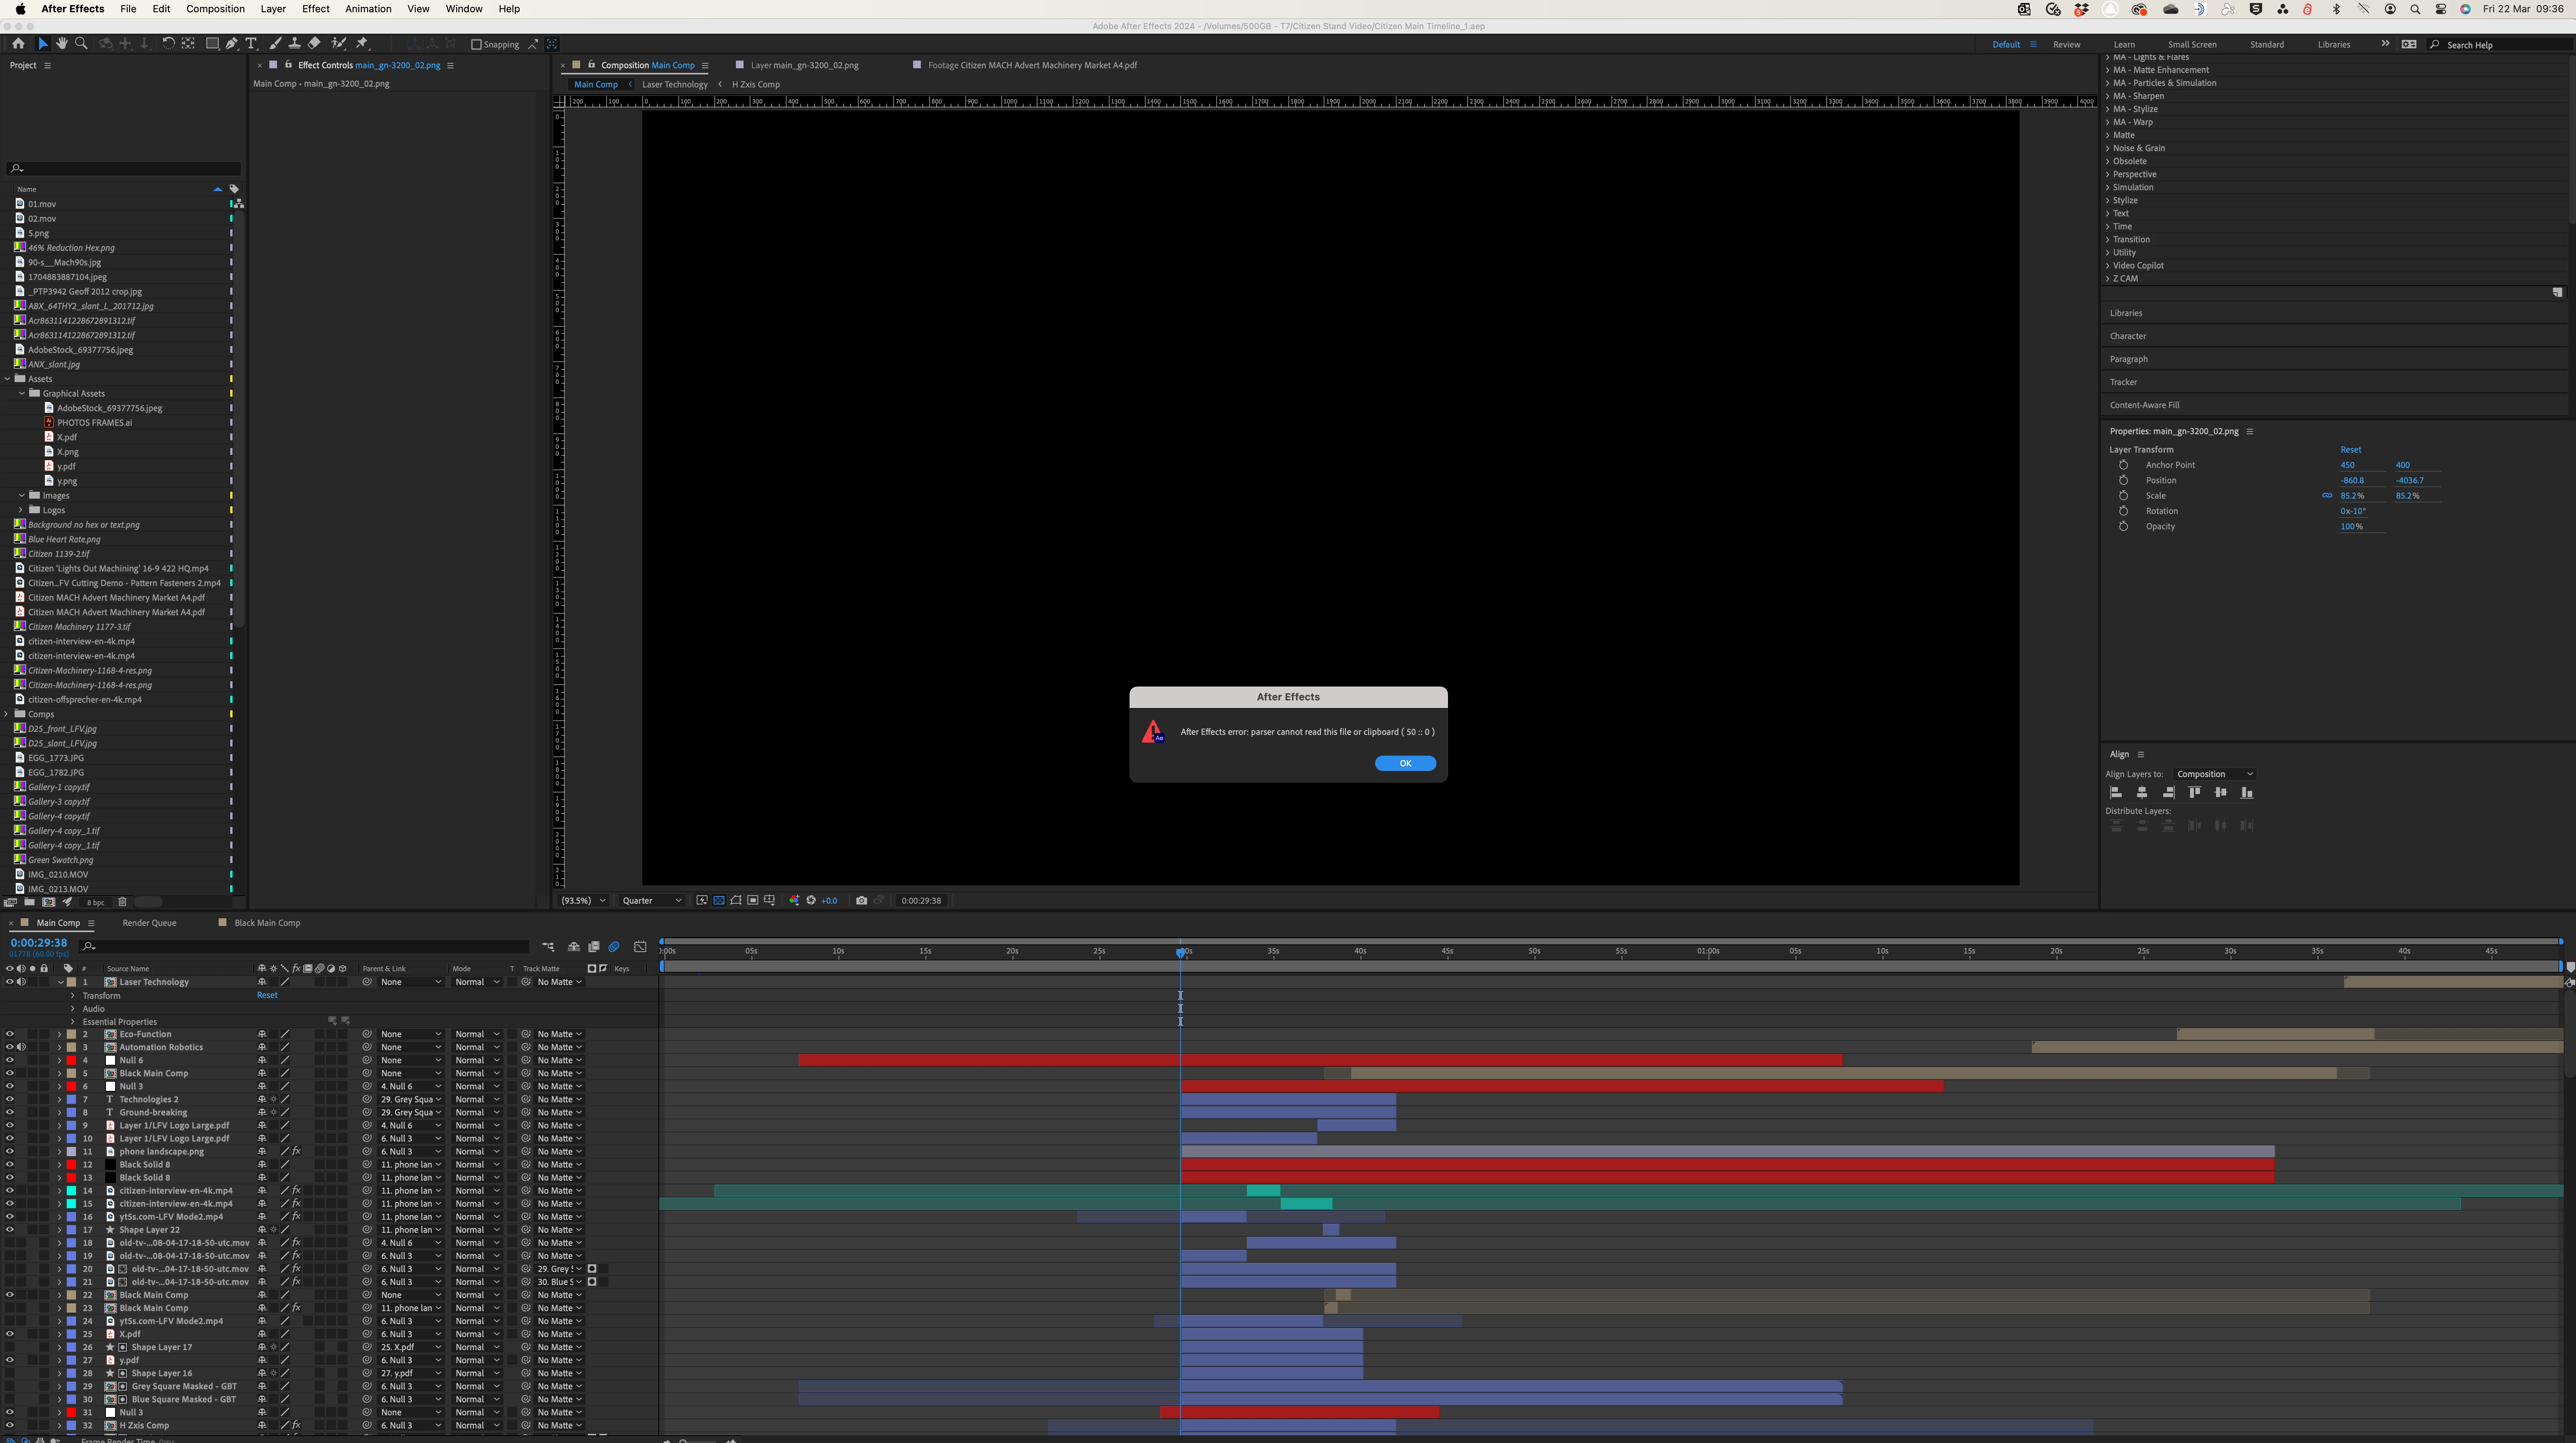
Task: Open the viewer magnification dropdown
Action: pos(583,901)
